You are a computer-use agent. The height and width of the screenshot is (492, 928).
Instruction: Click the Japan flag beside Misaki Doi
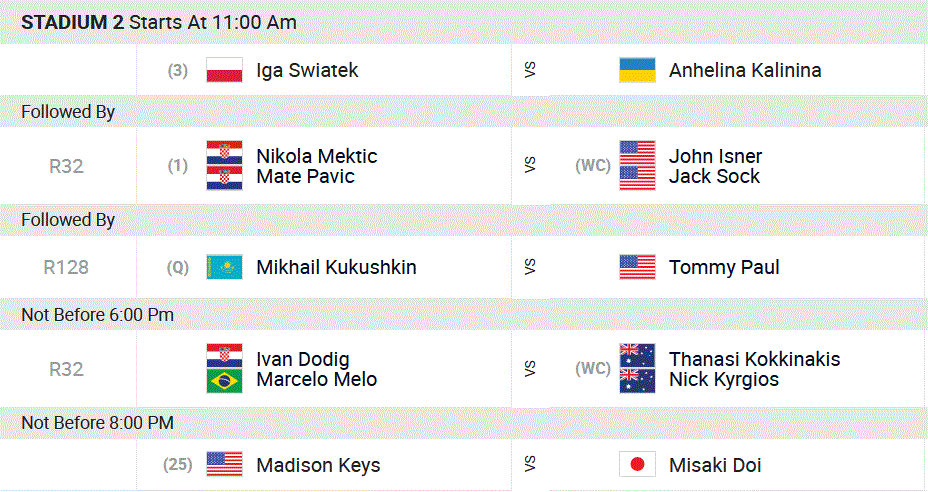pos(637,465)
